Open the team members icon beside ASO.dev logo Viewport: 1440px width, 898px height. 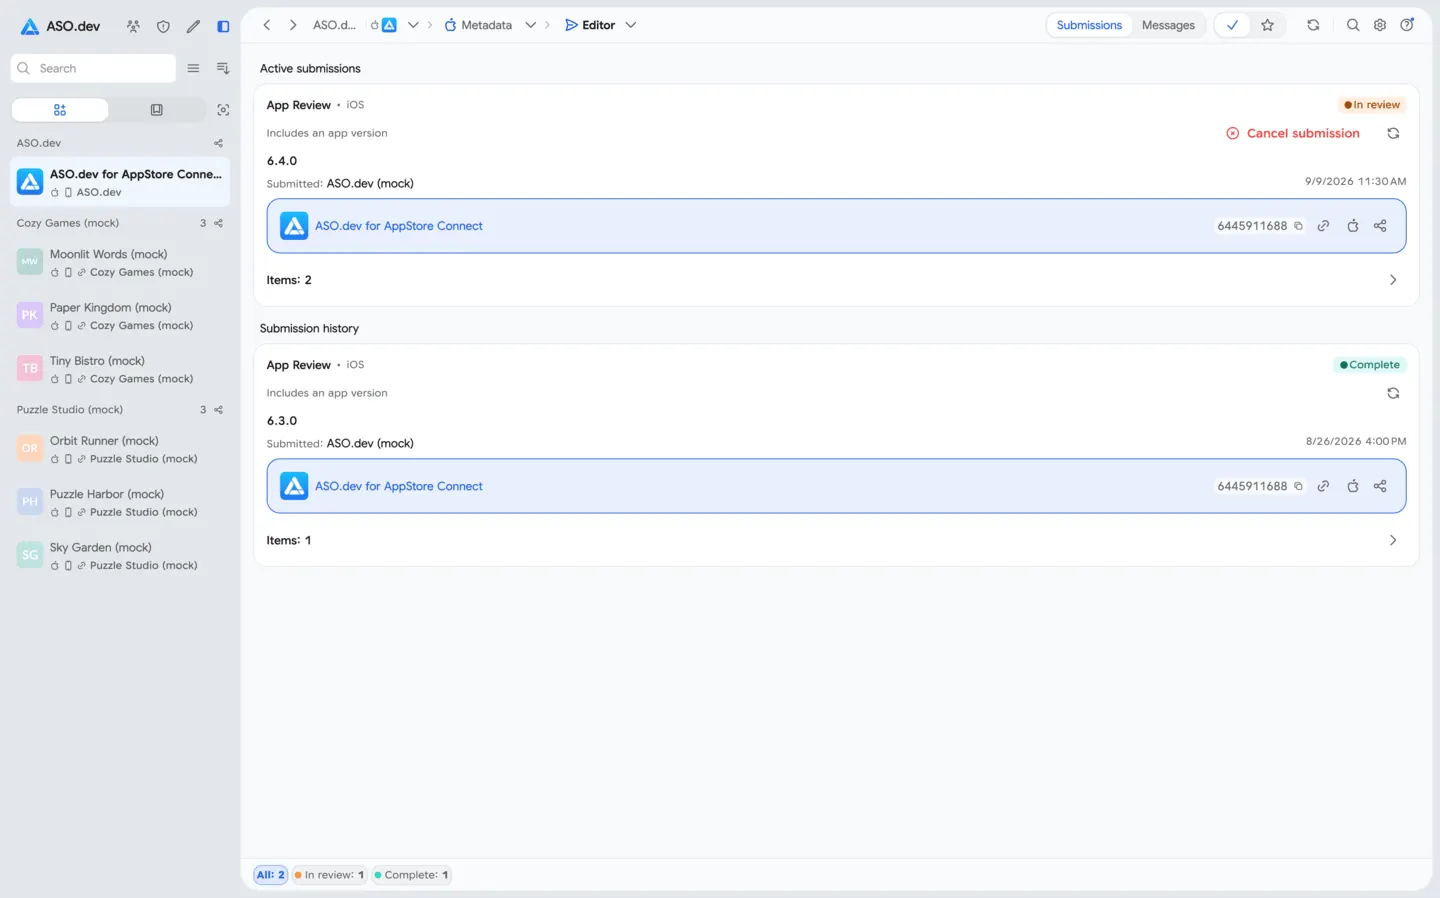pos(133,26)
